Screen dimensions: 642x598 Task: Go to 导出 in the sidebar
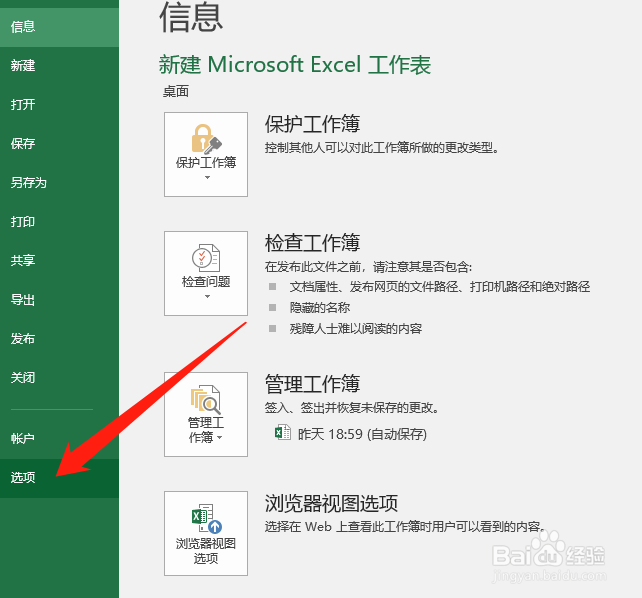coord(59,300)
